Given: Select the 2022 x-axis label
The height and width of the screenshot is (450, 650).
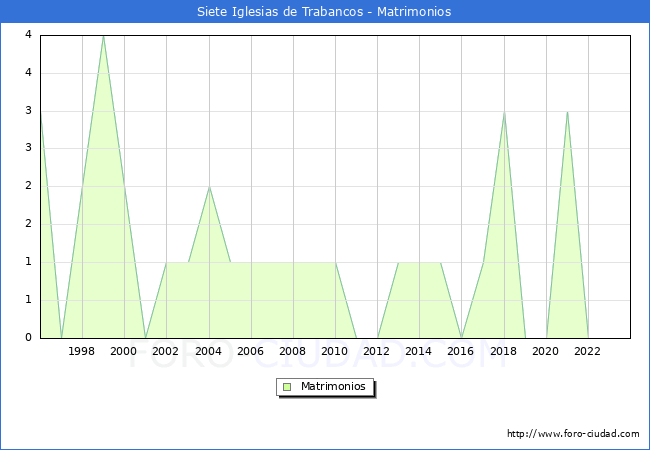Looking at the screenshot, I should (x=588, y=351).
